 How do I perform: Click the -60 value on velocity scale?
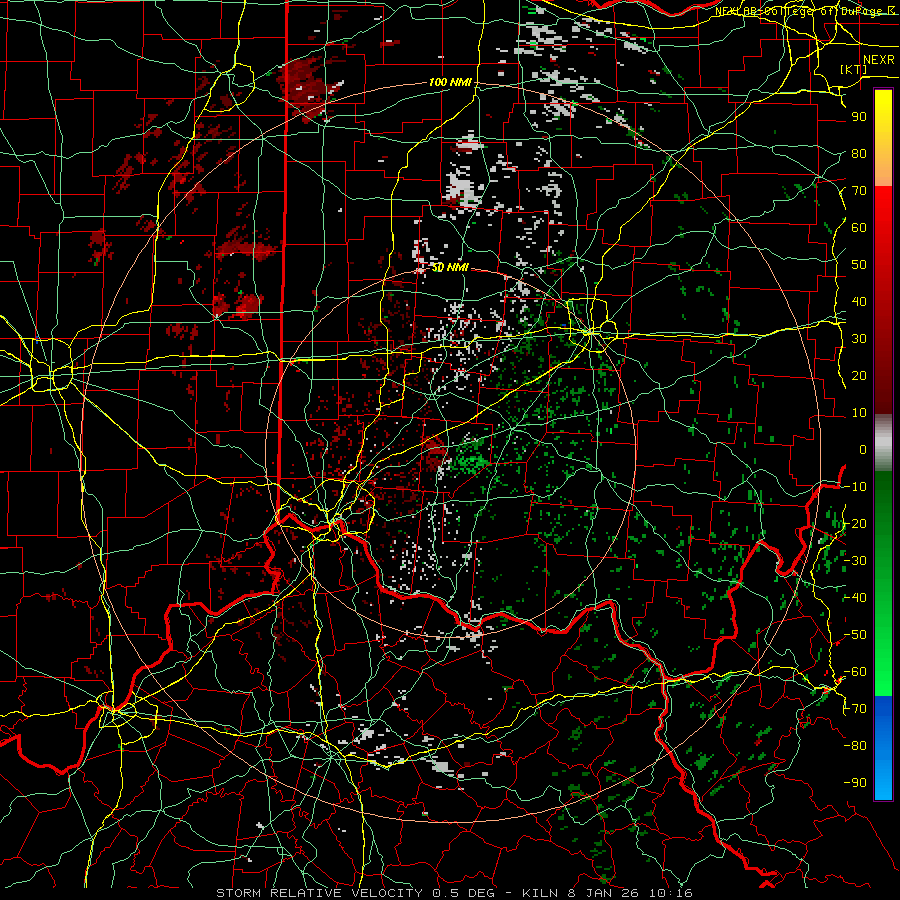(x=855, y=672)
